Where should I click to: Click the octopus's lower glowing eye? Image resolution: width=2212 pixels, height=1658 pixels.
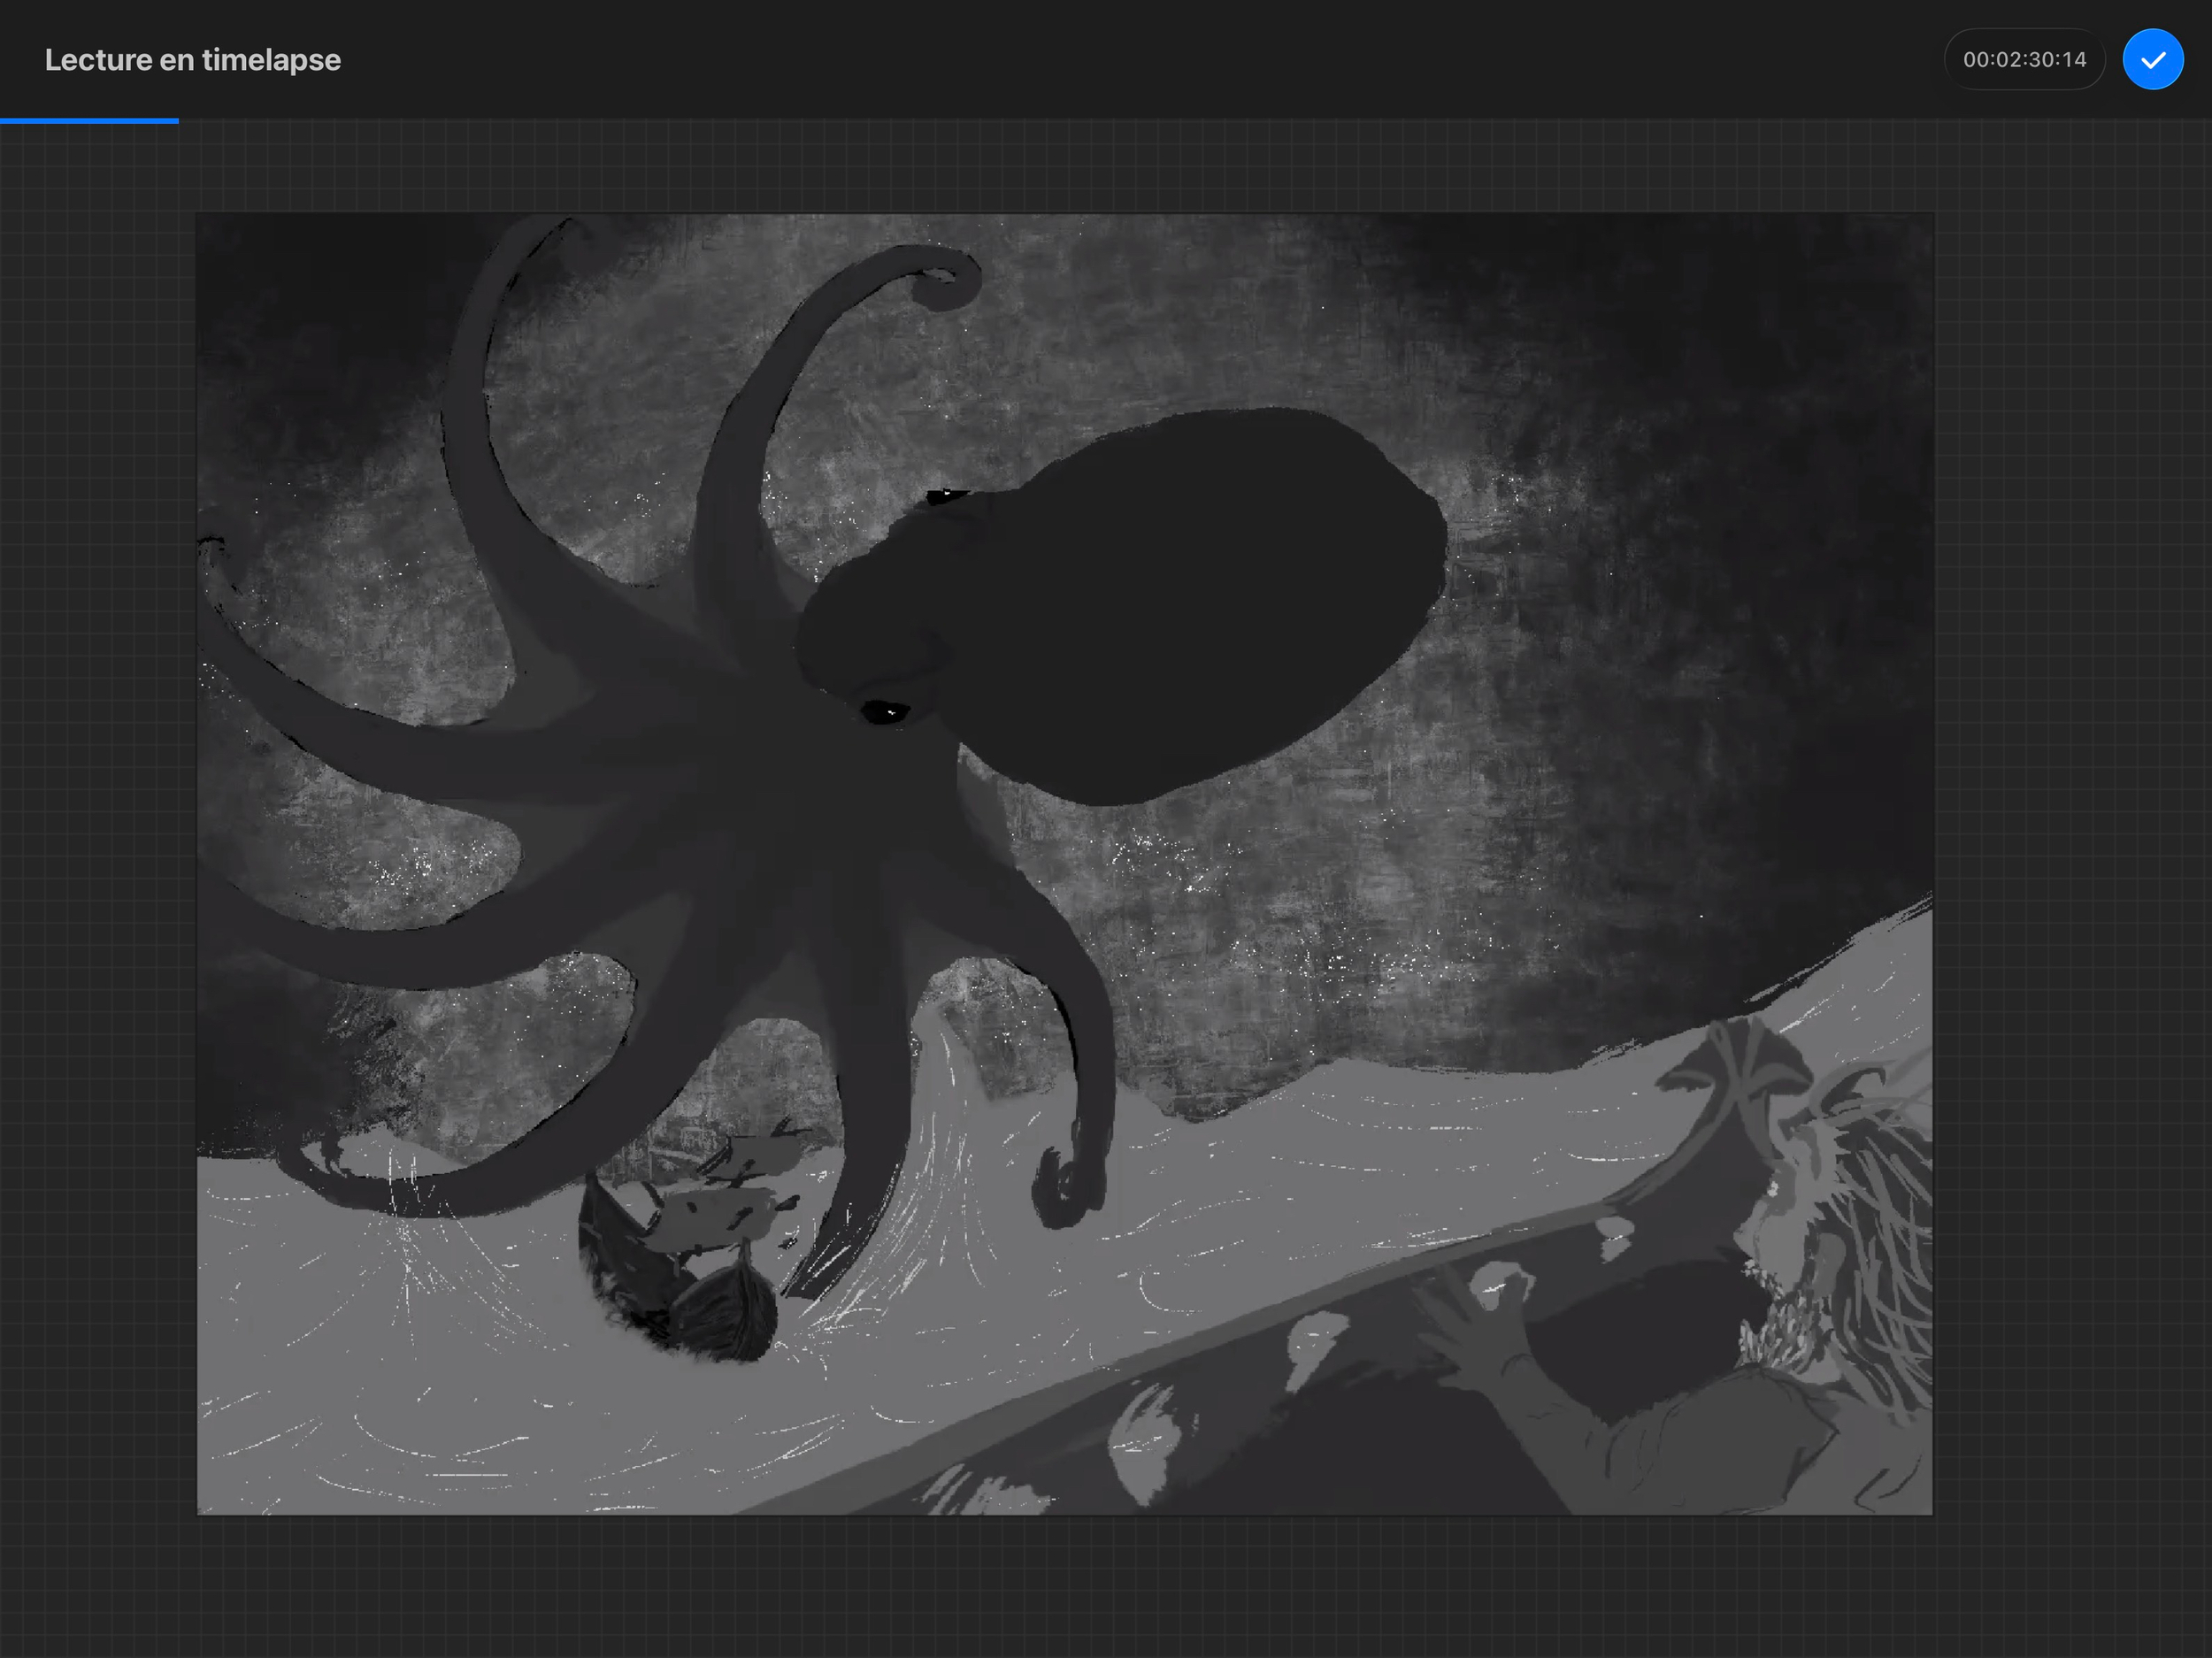click(884, 712)
